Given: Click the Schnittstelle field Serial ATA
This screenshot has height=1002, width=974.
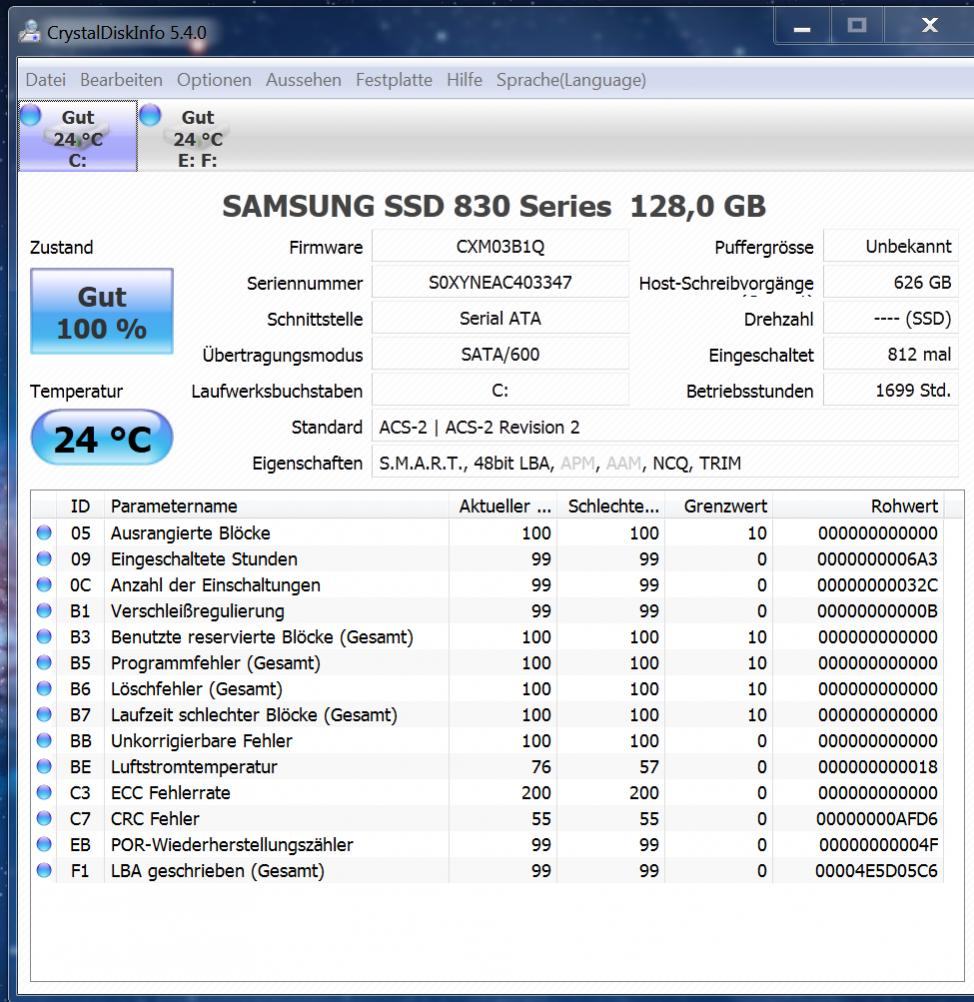Looking at the screenshot, I should coord(500,318).
